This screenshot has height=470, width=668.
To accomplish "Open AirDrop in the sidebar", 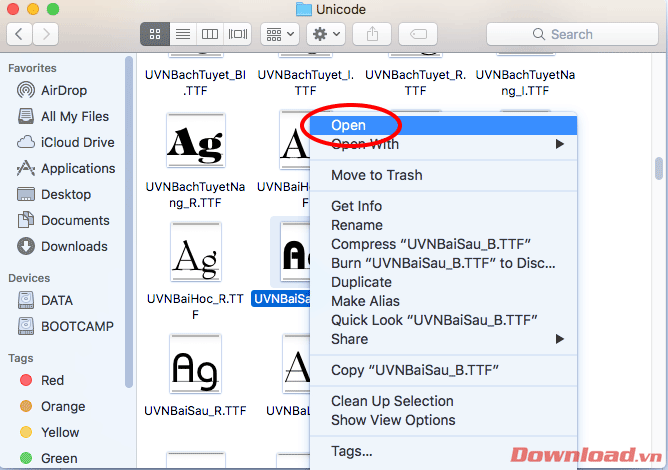I will pyautogui.click(x=63, y=90).
